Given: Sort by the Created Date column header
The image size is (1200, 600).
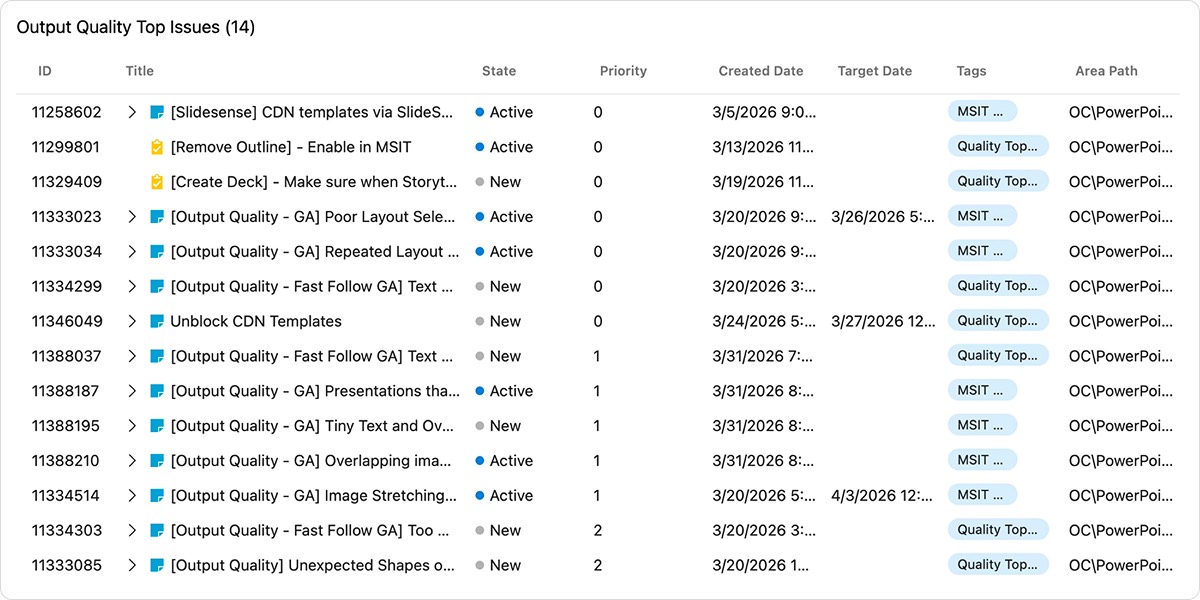Looking at the screenshot, I should (x=761, y=71).
